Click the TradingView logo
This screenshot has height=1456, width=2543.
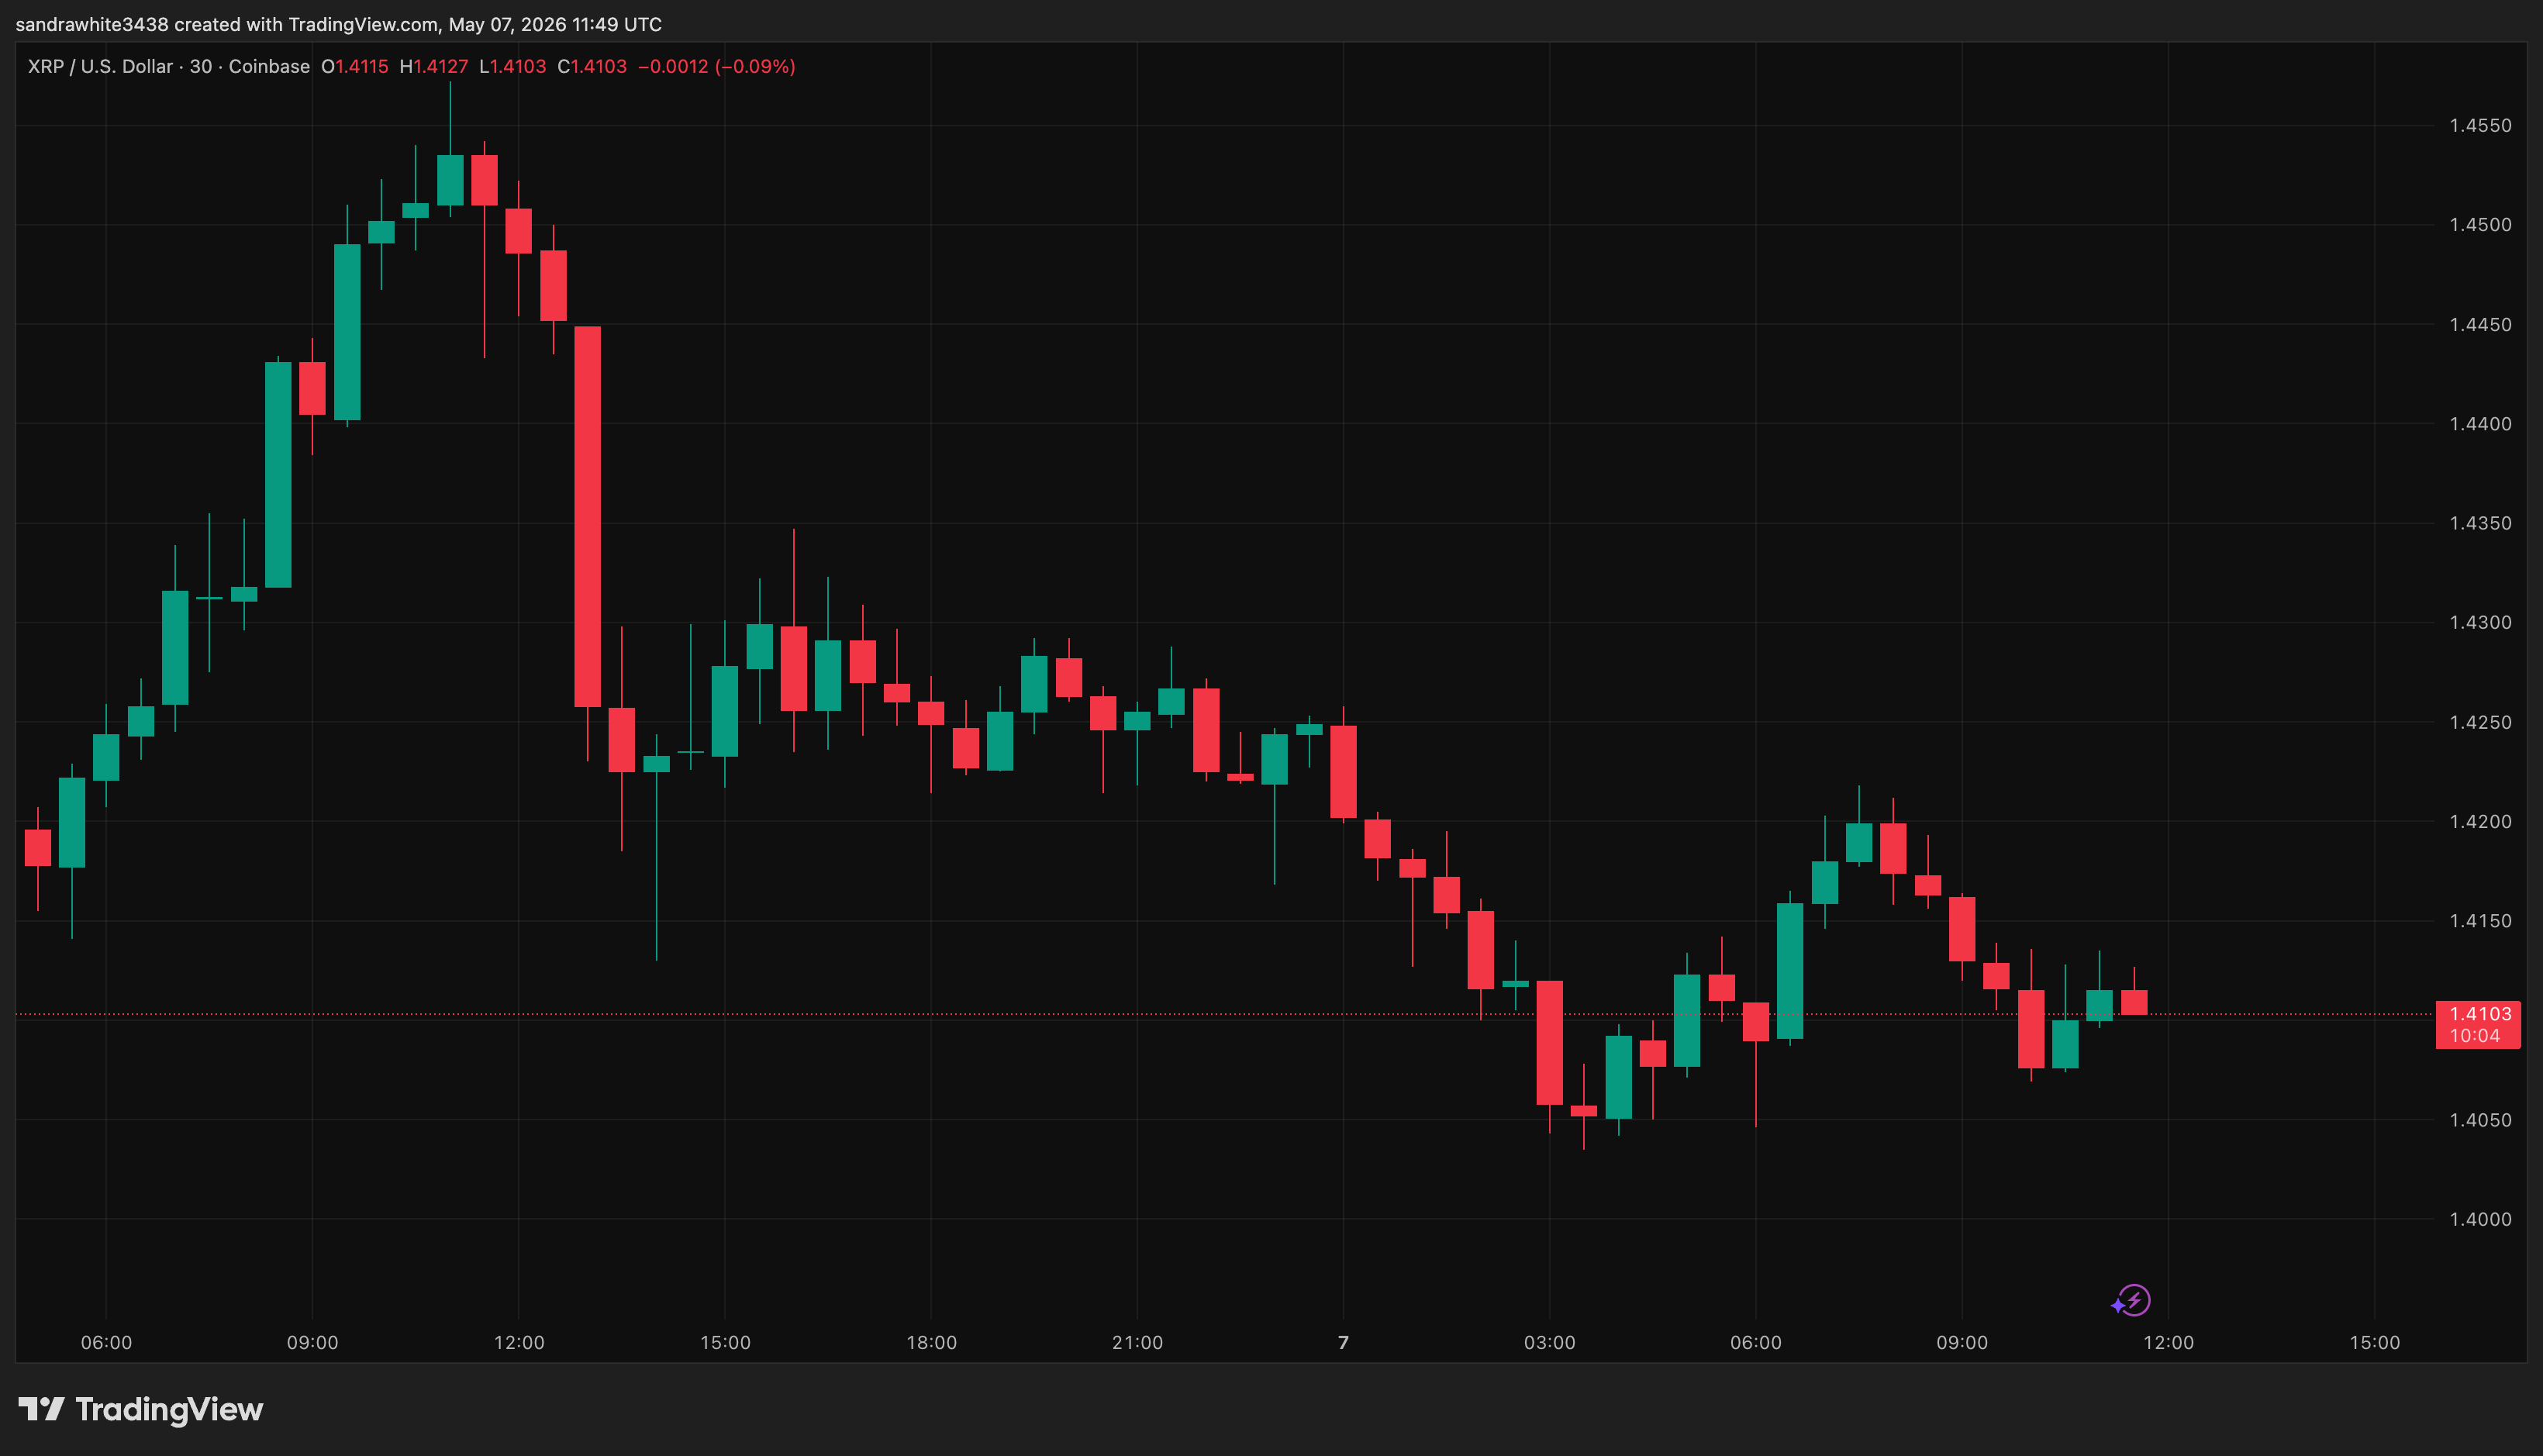coord(141,1409)
